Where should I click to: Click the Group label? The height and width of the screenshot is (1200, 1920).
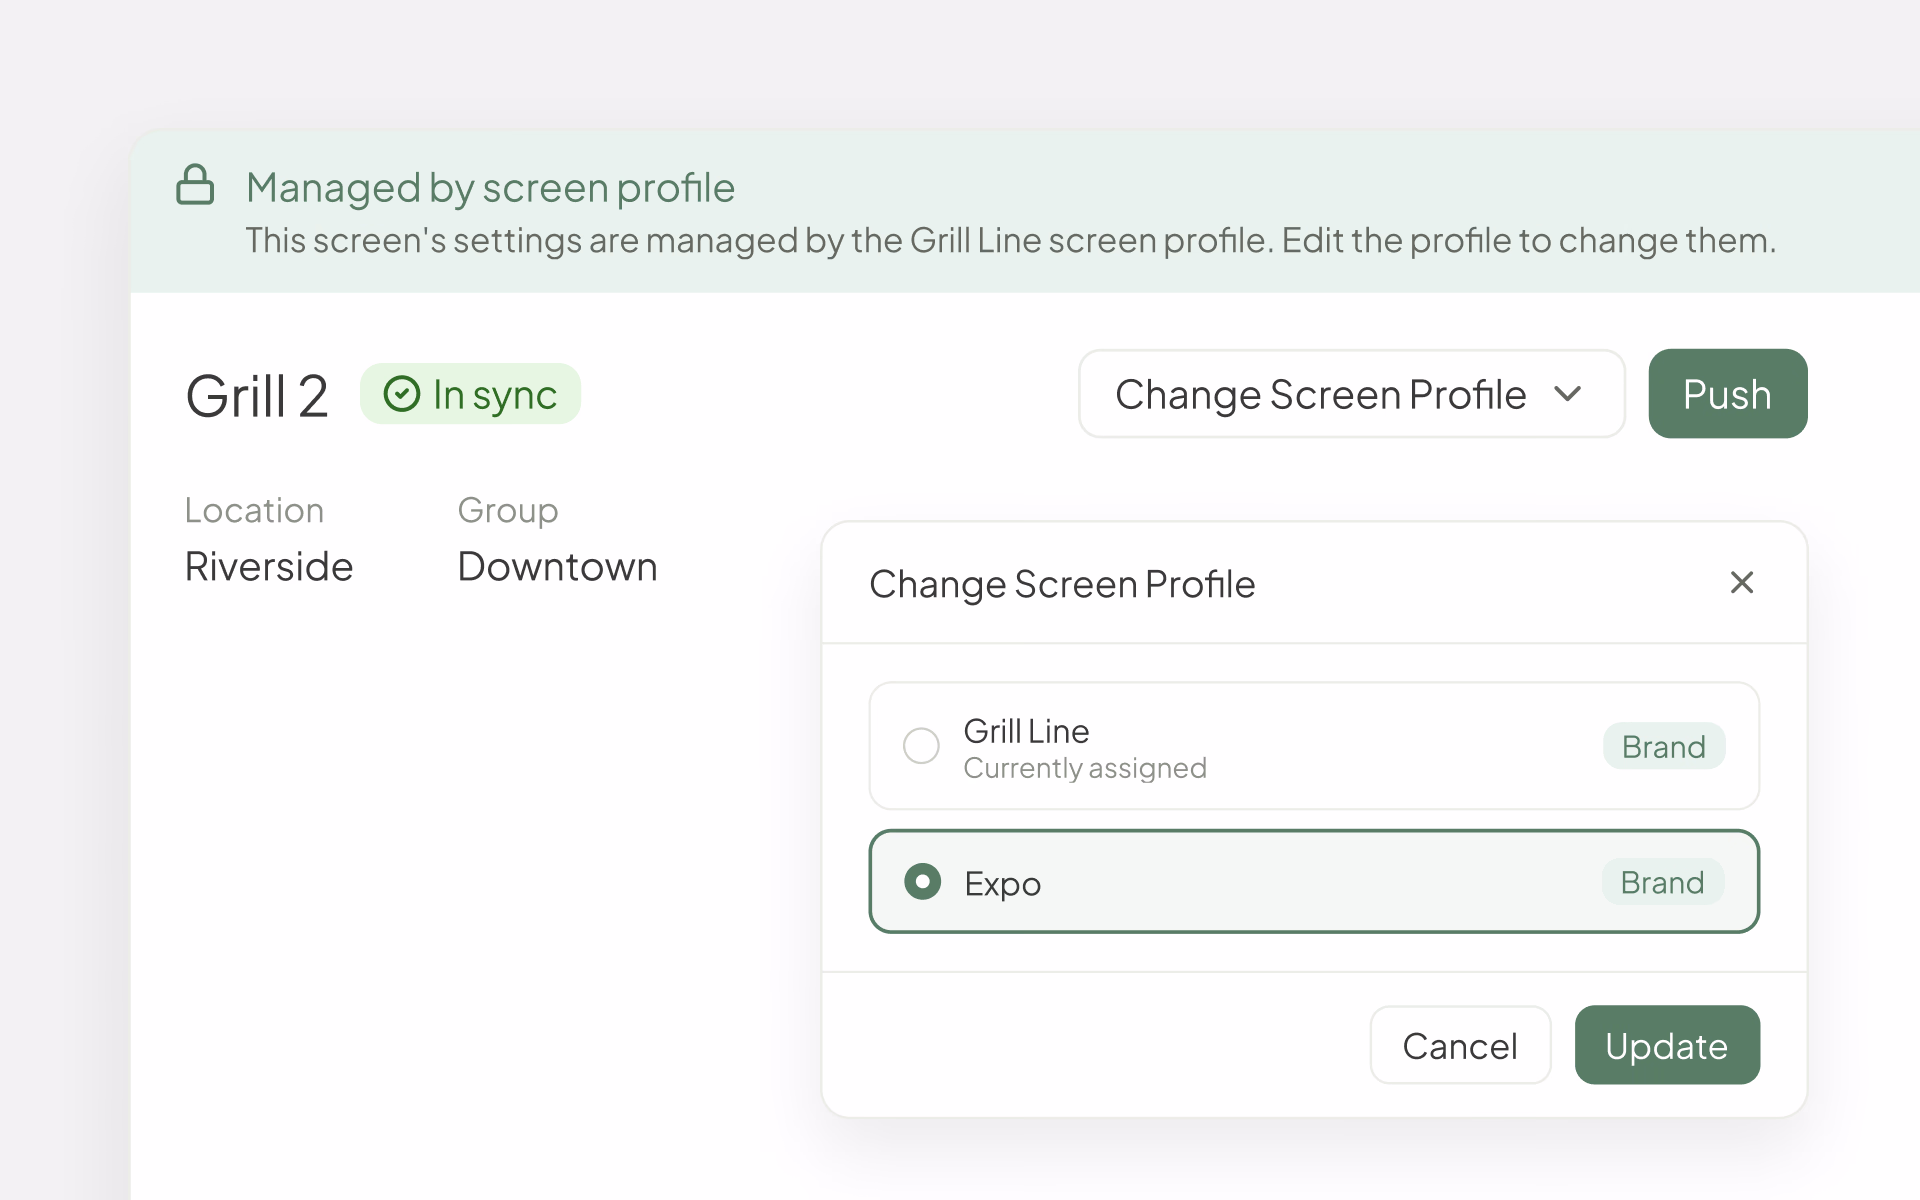coord(508,511)
